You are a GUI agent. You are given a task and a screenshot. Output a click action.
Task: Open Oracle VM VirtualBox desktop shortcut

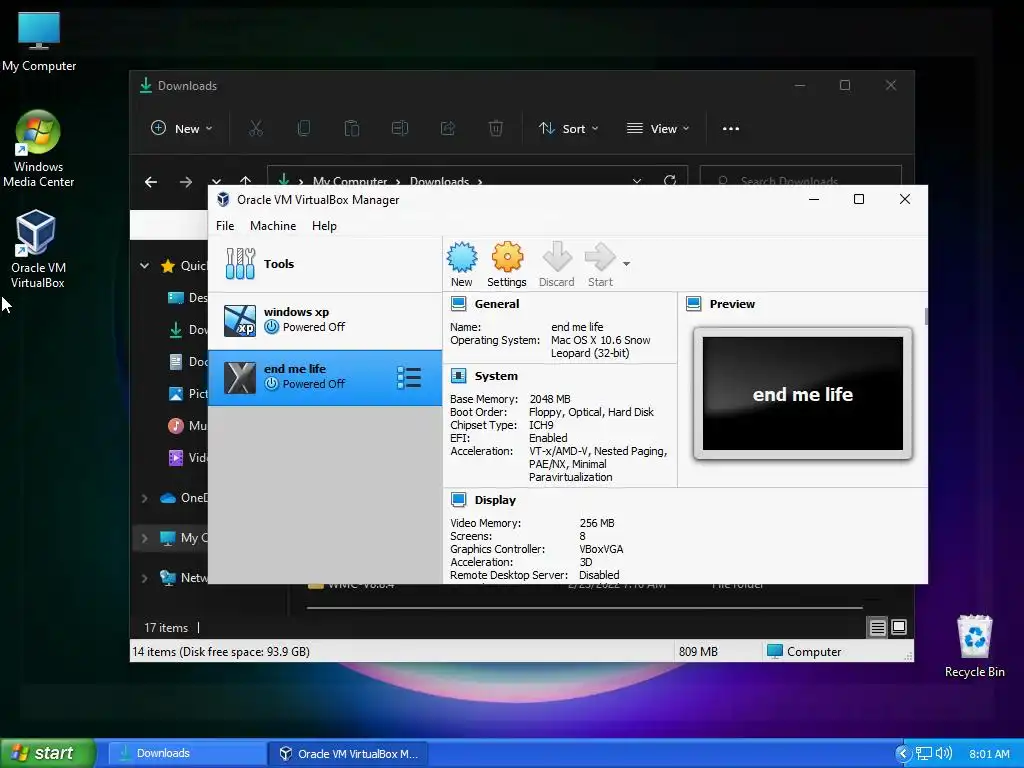coord(37,249)
